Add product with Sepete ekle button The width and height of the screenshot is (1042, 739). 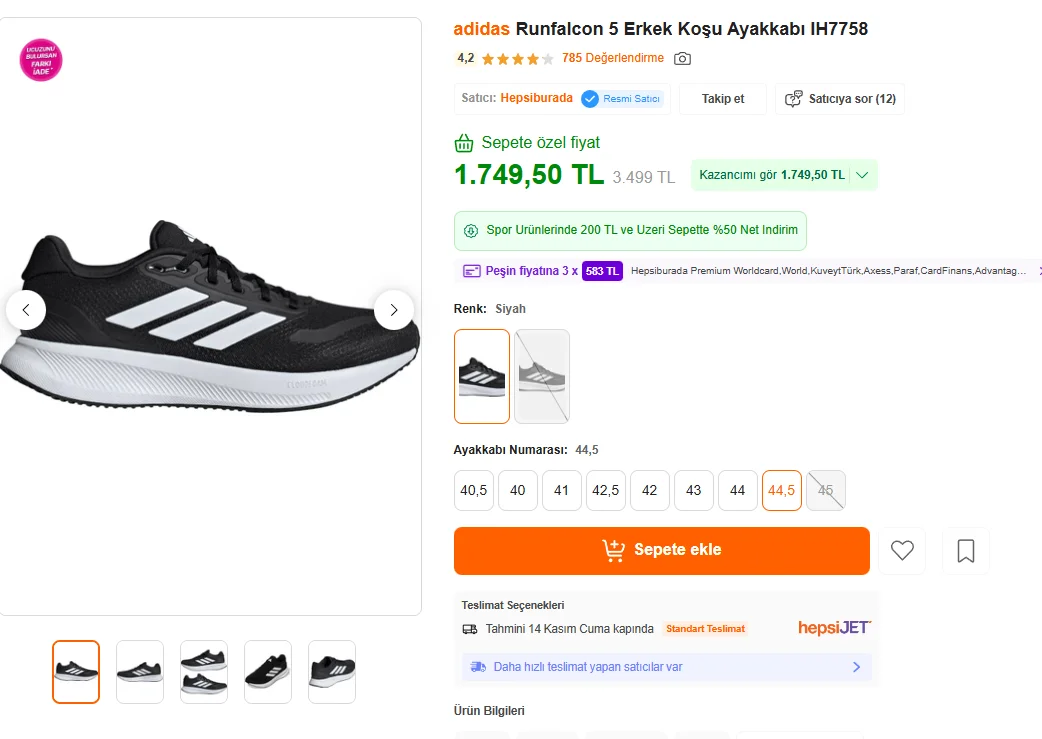click(x=662, y=551)
